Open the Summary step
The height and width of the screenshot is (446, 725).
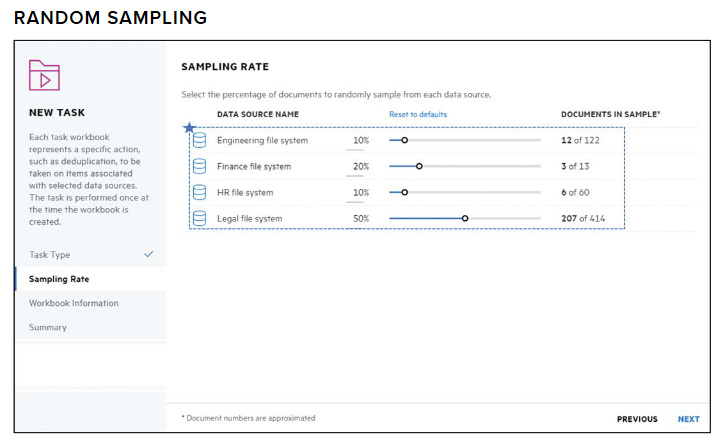[x=48, y=327]
